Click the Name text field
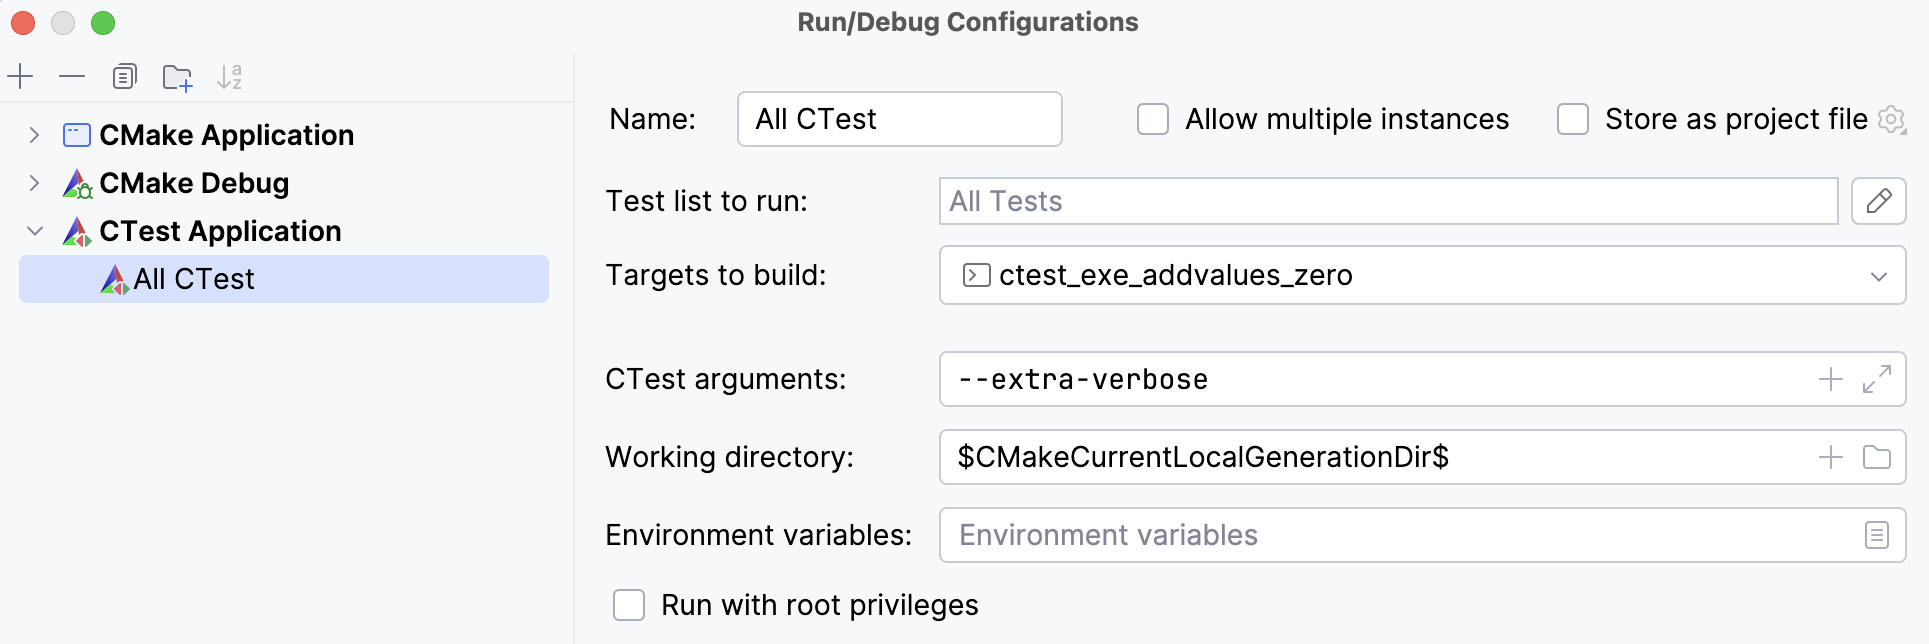This screenshot has height=644, width=1929. pyautogui.click(x=899, y=120)
